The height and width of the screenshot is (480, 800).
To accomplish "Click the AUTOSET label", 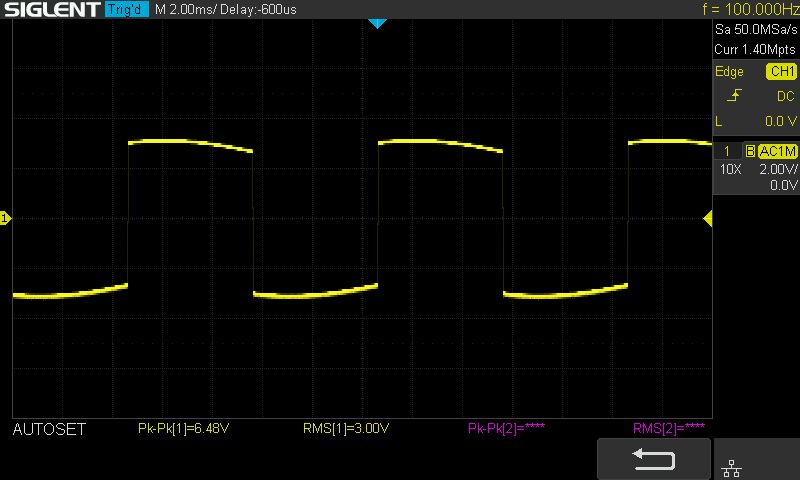I will click(x=49, y=430).
